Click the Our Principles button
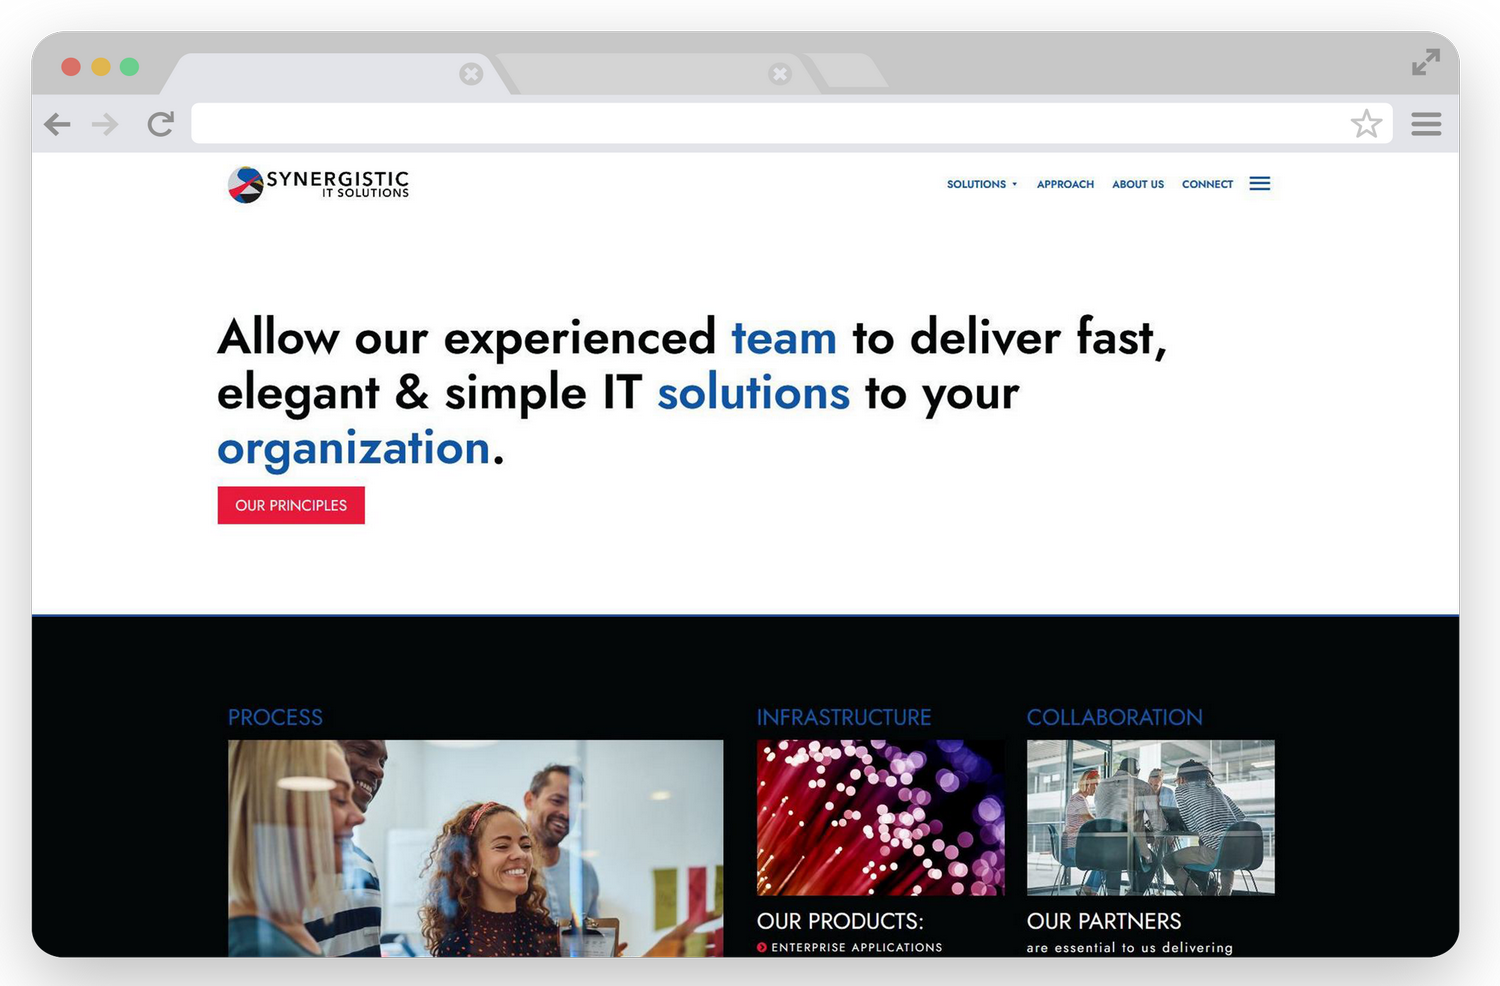The image size is (1500, 986). 291,505
